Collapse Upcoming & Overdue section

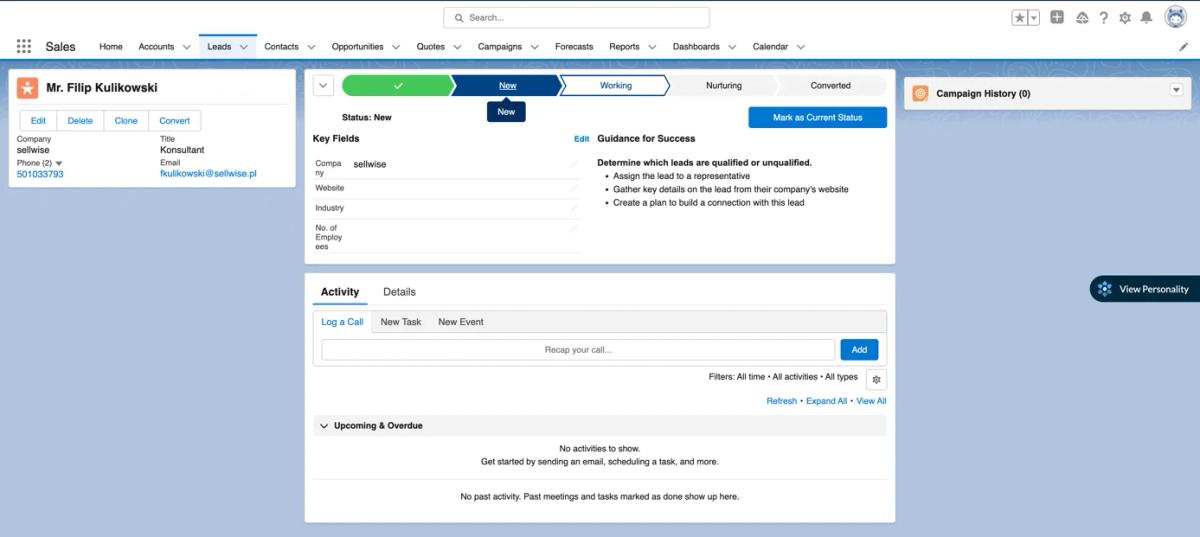click(323, 426)
